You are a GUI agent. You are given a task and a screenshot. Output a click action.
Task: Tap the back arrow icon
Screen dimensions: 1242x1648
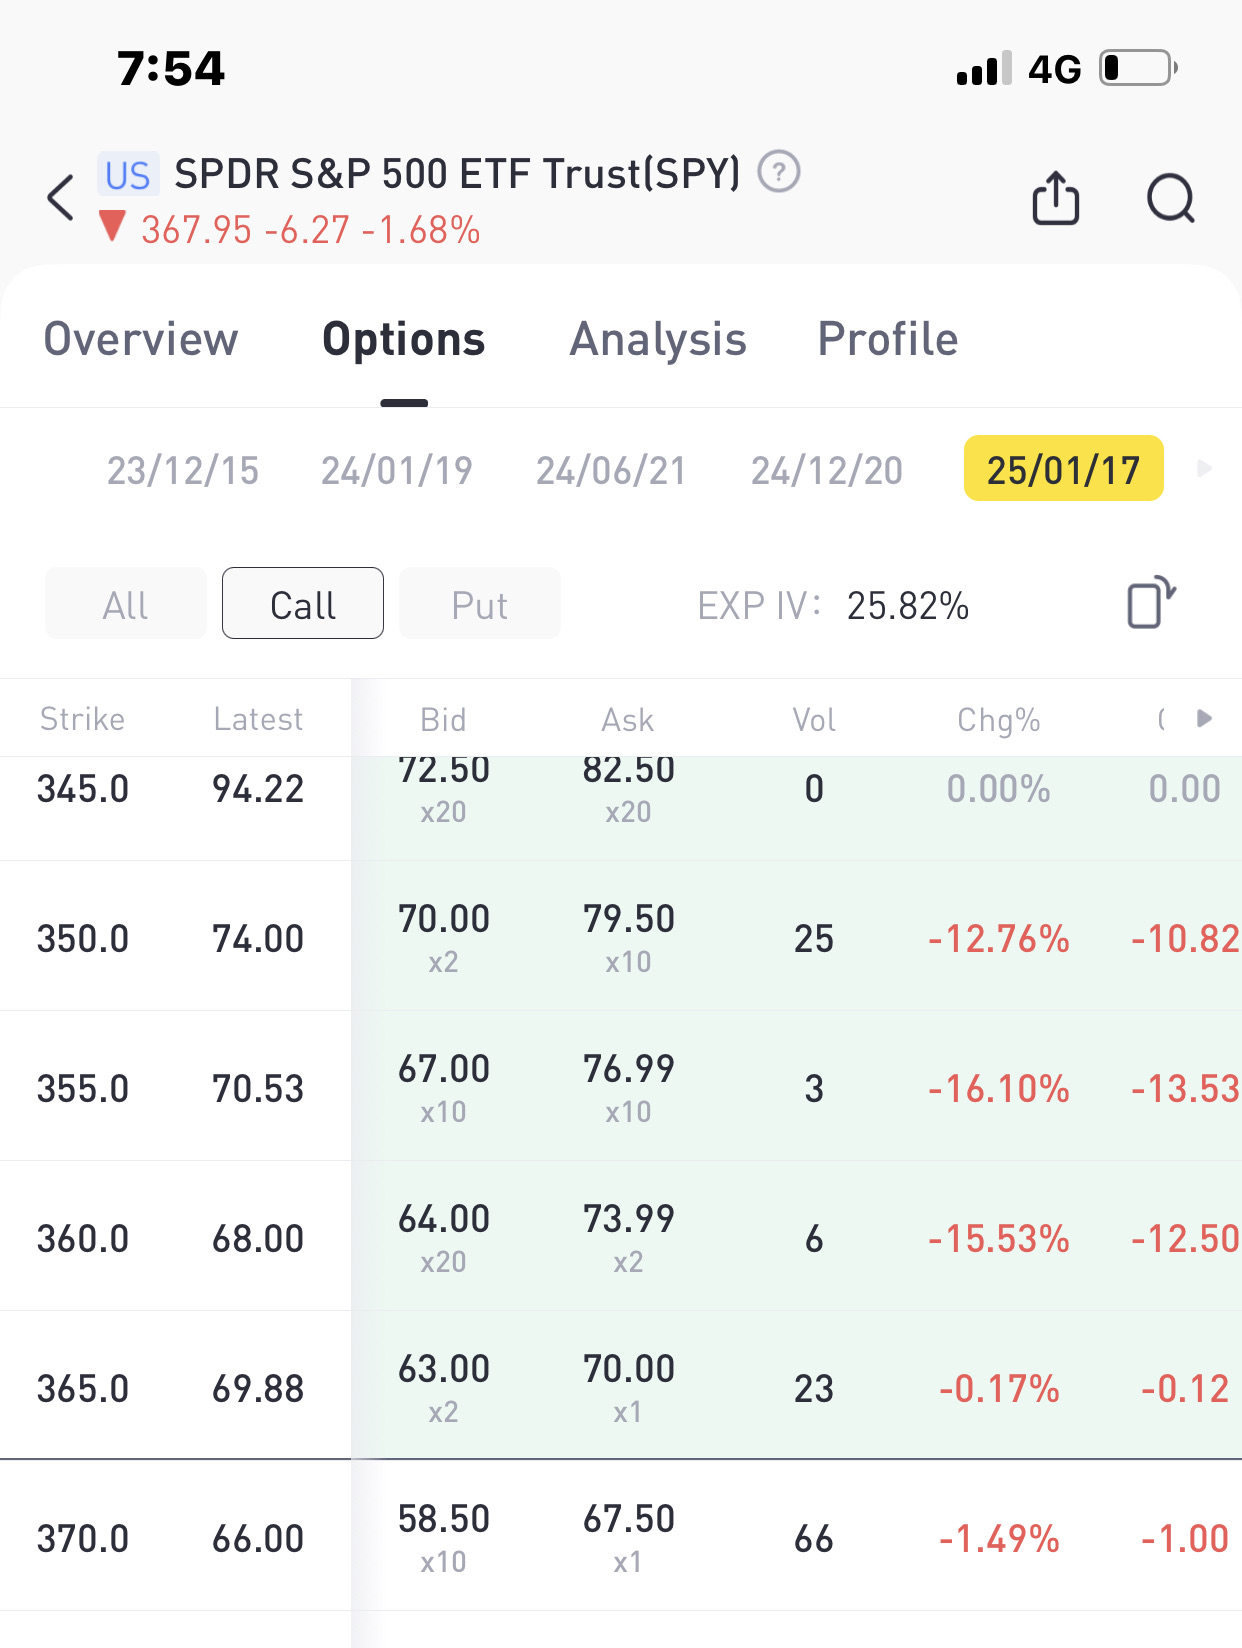pyautogui.click(x=61, y=197)
